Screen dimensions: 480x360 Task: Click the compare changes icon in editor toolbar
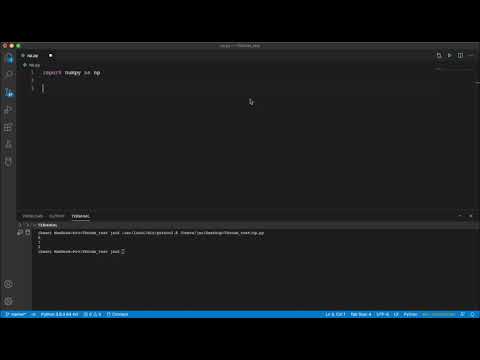439,55
